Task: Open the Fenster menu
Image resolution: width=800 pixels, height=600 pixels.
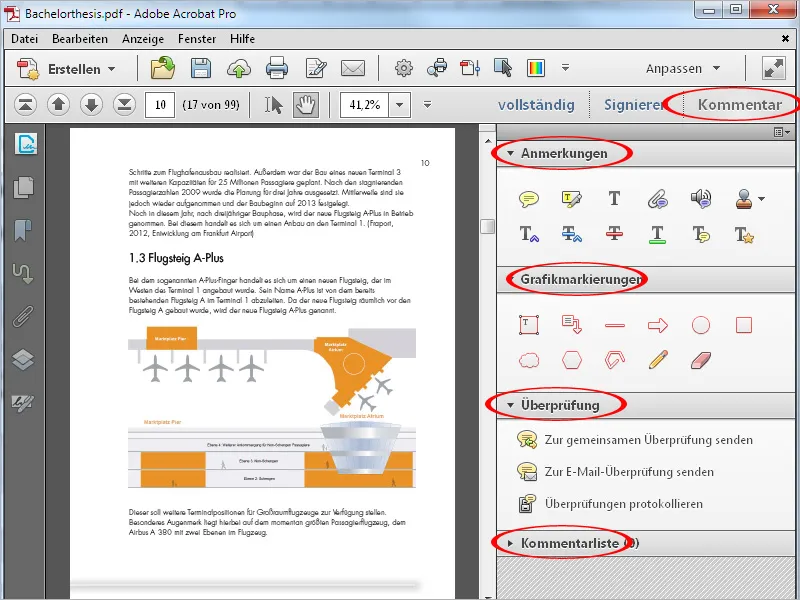Action: 197,39
